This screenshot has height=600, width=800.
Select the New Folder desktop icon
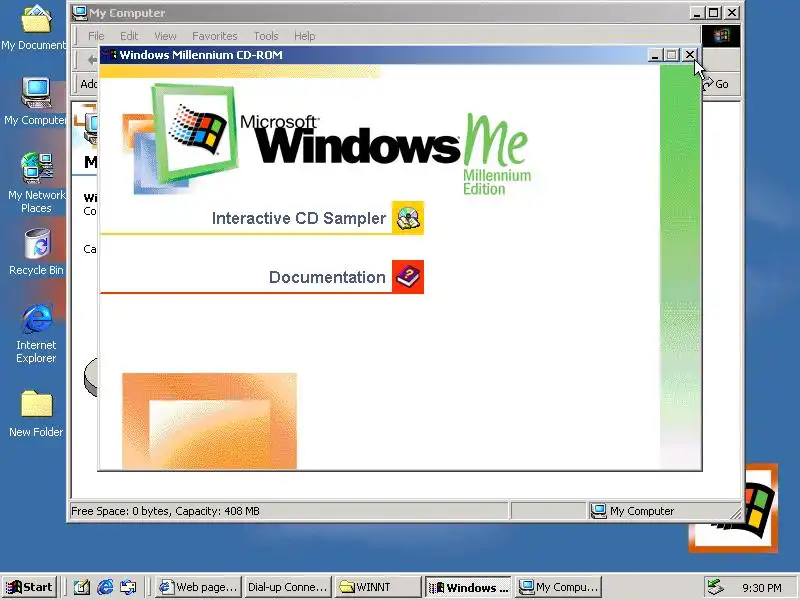click(36, 414)
